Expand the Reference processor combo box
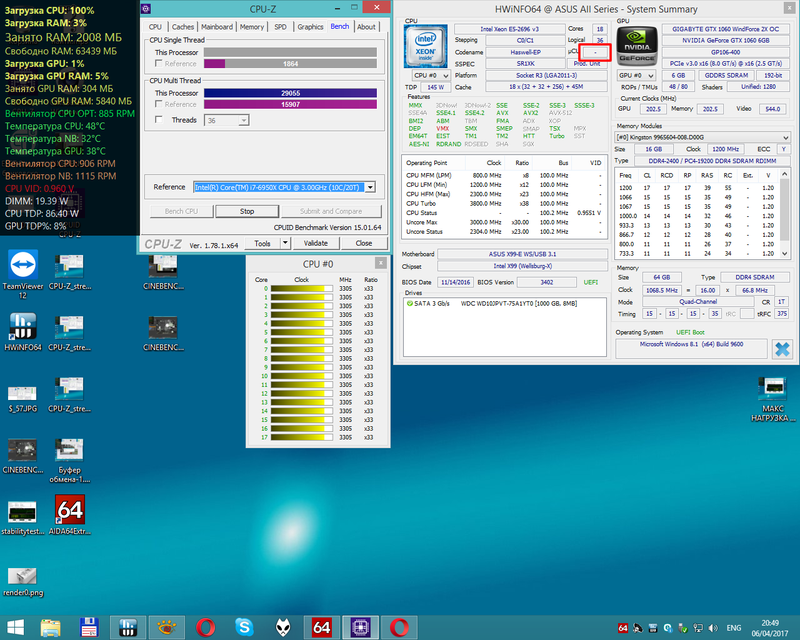The height and width of the screenshot is (640, 800). (370, 187)
